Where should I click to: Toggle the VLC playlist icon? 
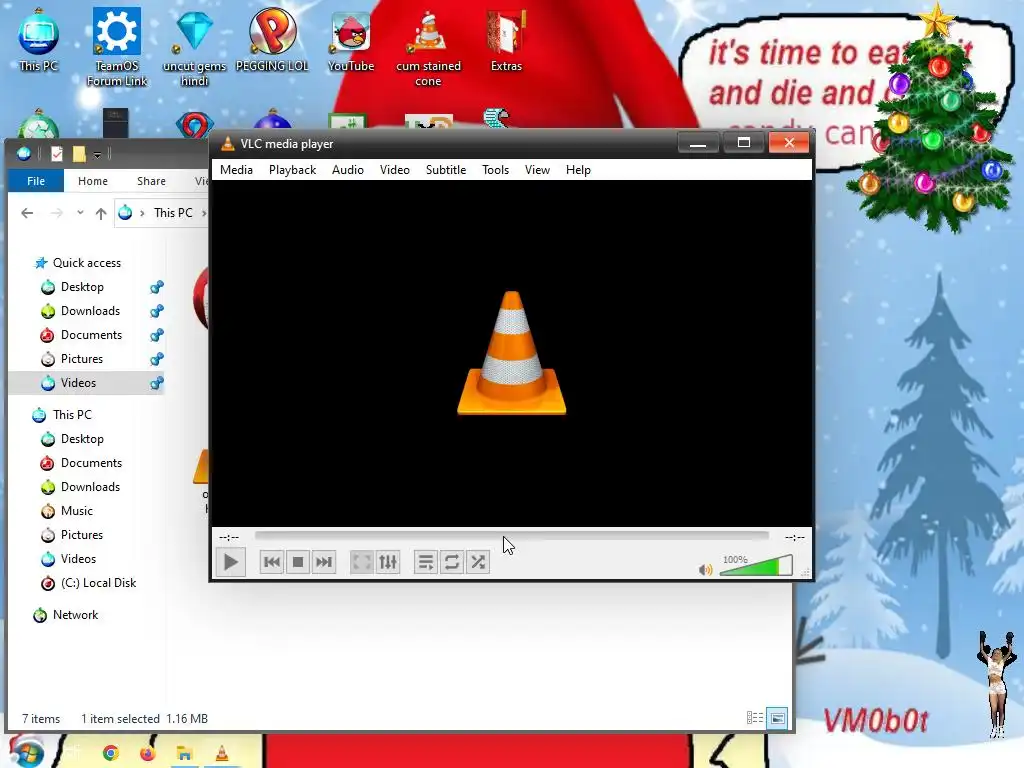click(x=426, y=562)
